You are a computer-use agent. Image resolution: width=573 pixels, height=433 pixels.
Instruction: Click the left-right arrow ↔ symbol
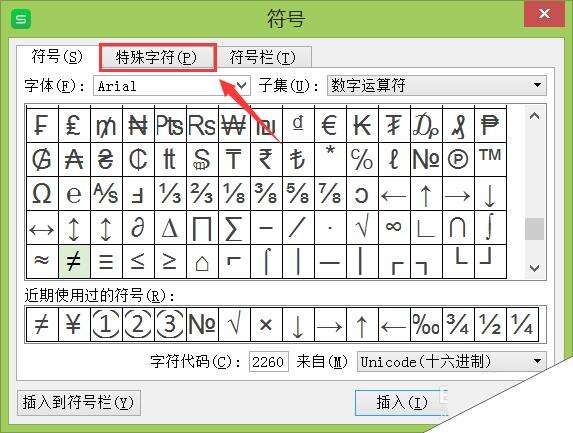[42, 228]
